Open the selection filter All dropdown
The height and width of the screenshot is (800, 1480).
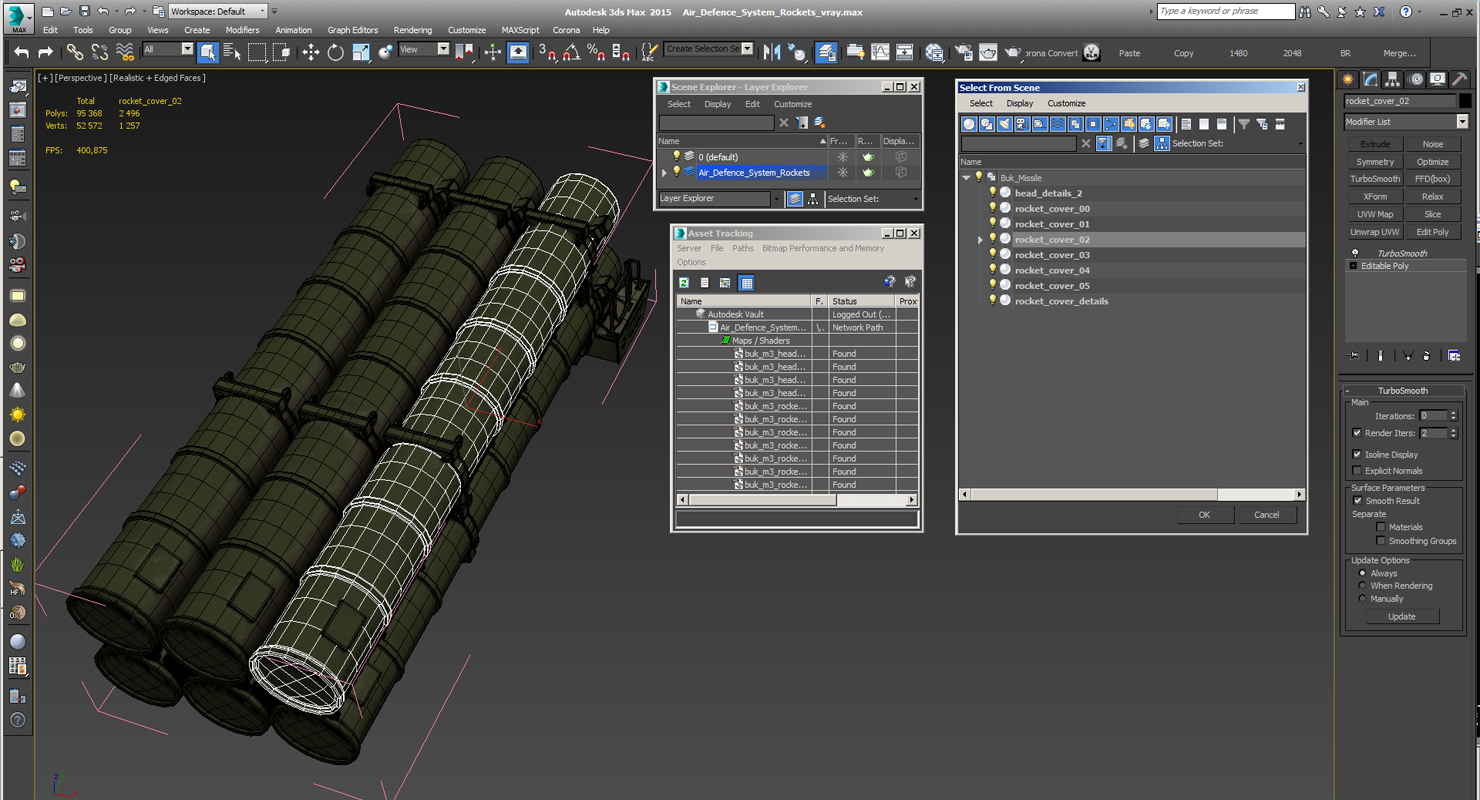pyautogui.click(x=186, y=49)
